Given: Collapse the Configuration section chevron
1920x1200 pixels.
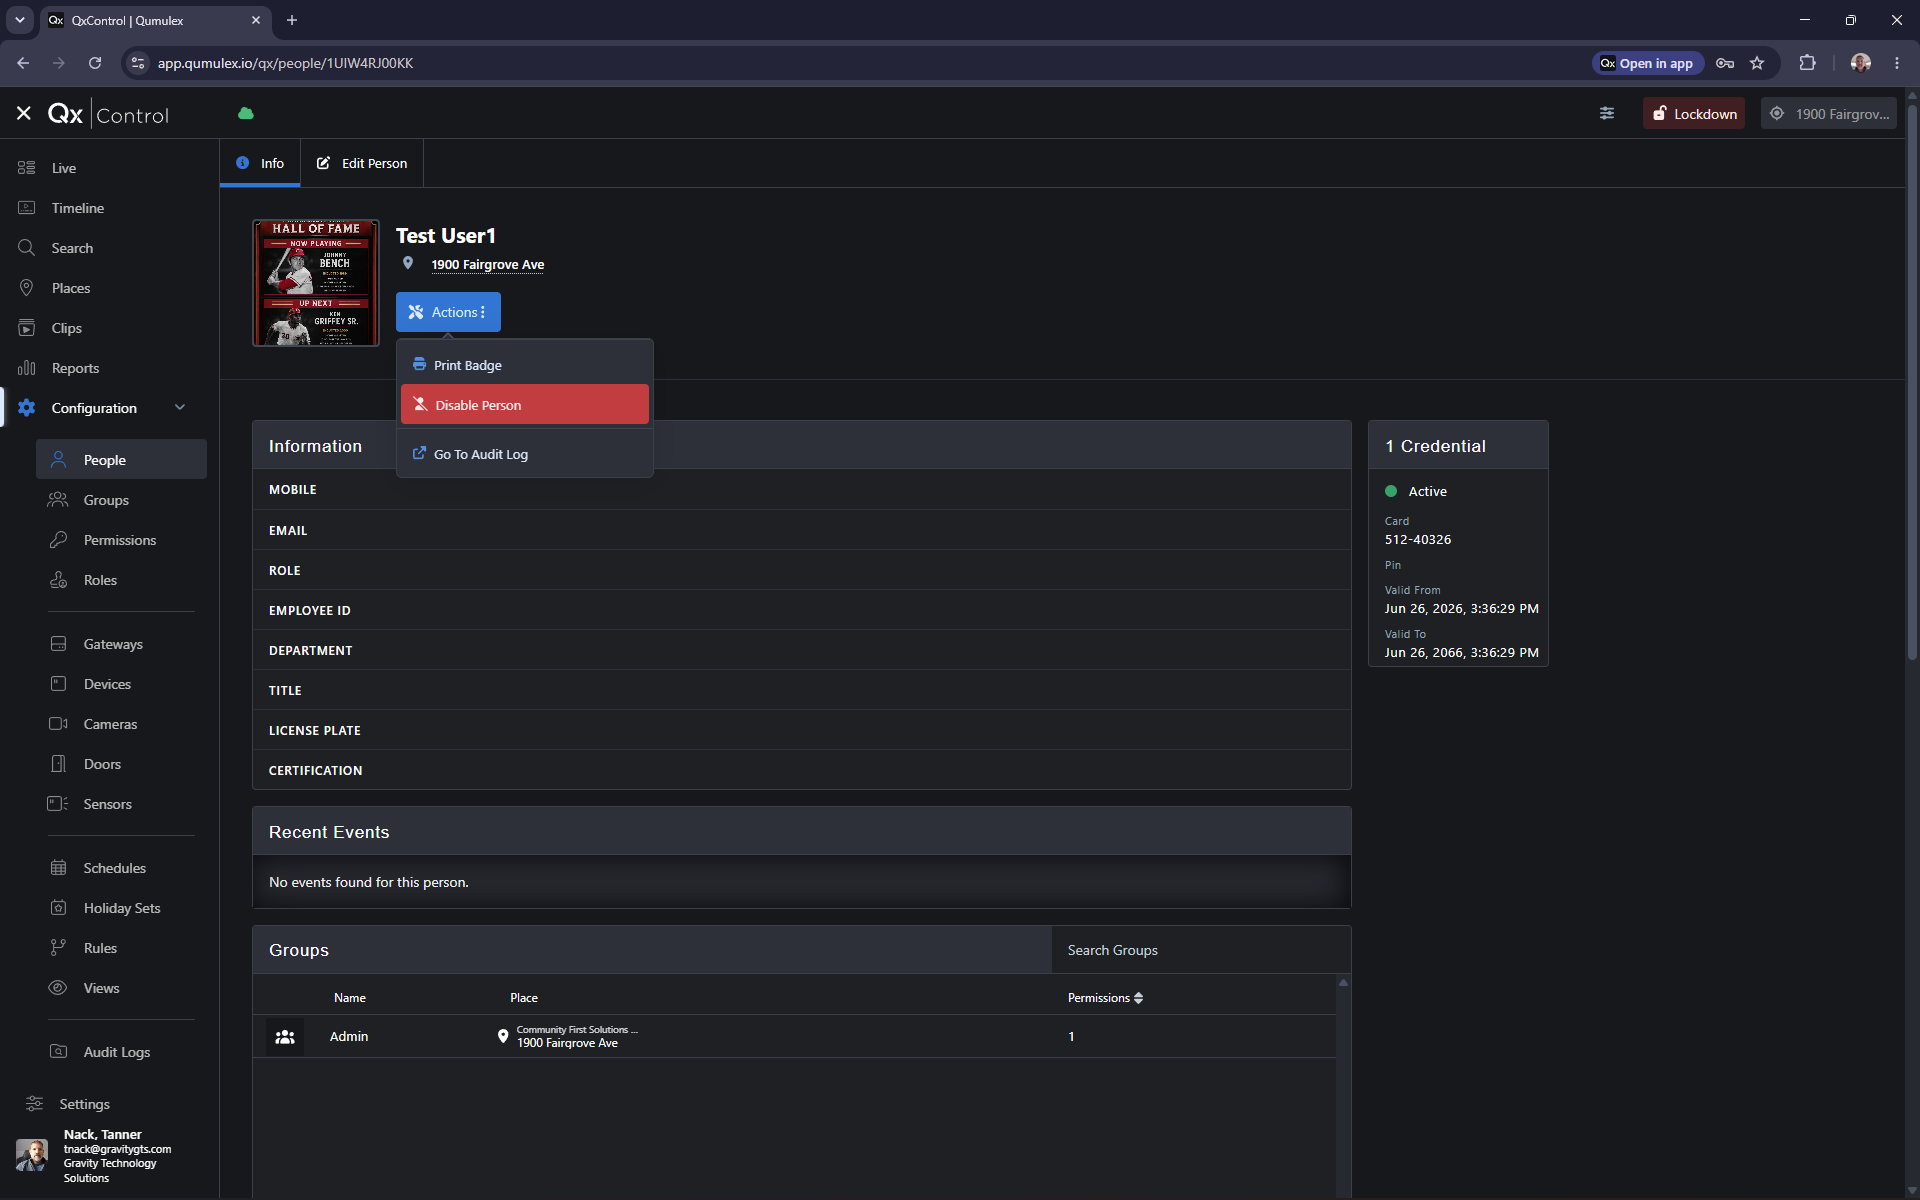Looking at the screenshot, I should [x=180, y=407].
